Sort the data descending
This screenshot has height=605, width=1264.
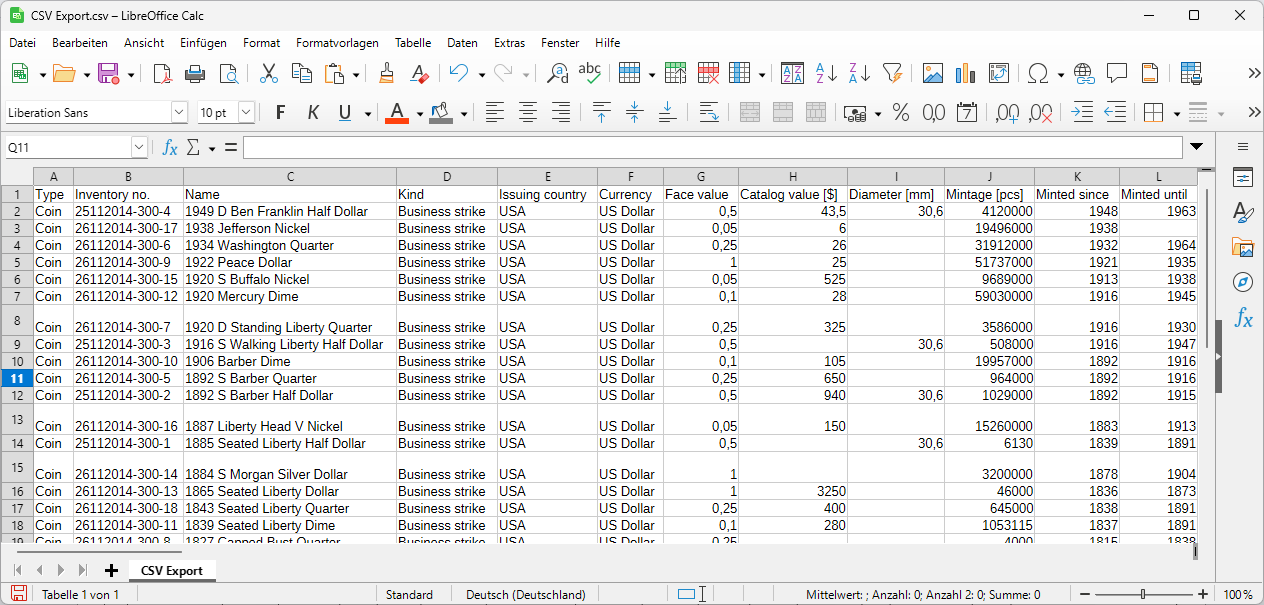tap(859, 73)
